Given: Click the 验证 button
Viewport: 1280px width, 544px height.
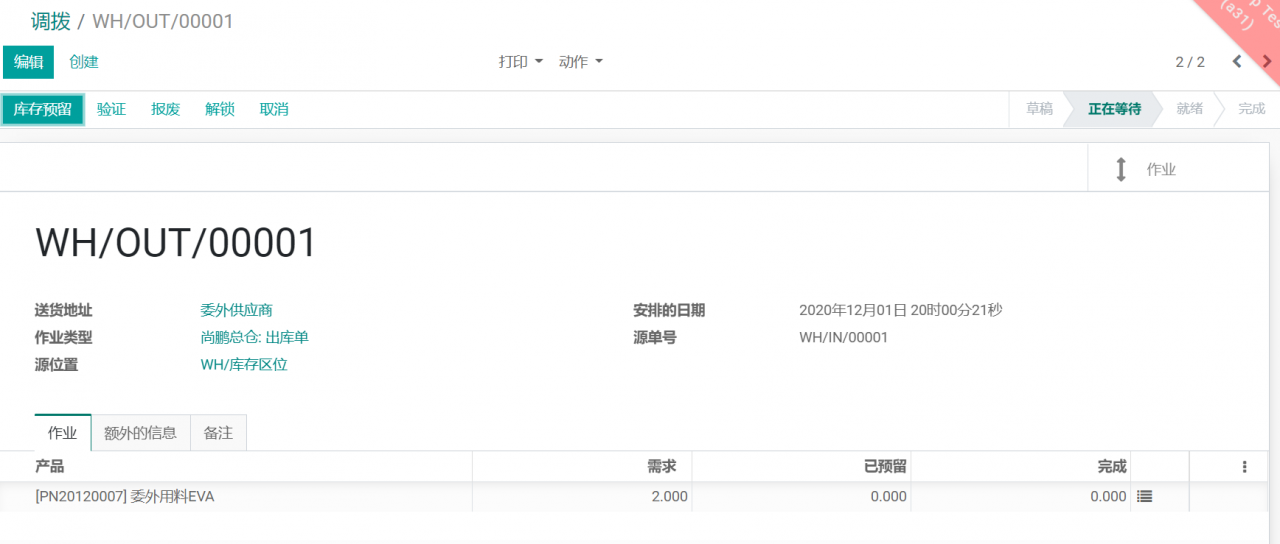Looking at the screenshot, I should pyautogui.click(x=112, y=109).
